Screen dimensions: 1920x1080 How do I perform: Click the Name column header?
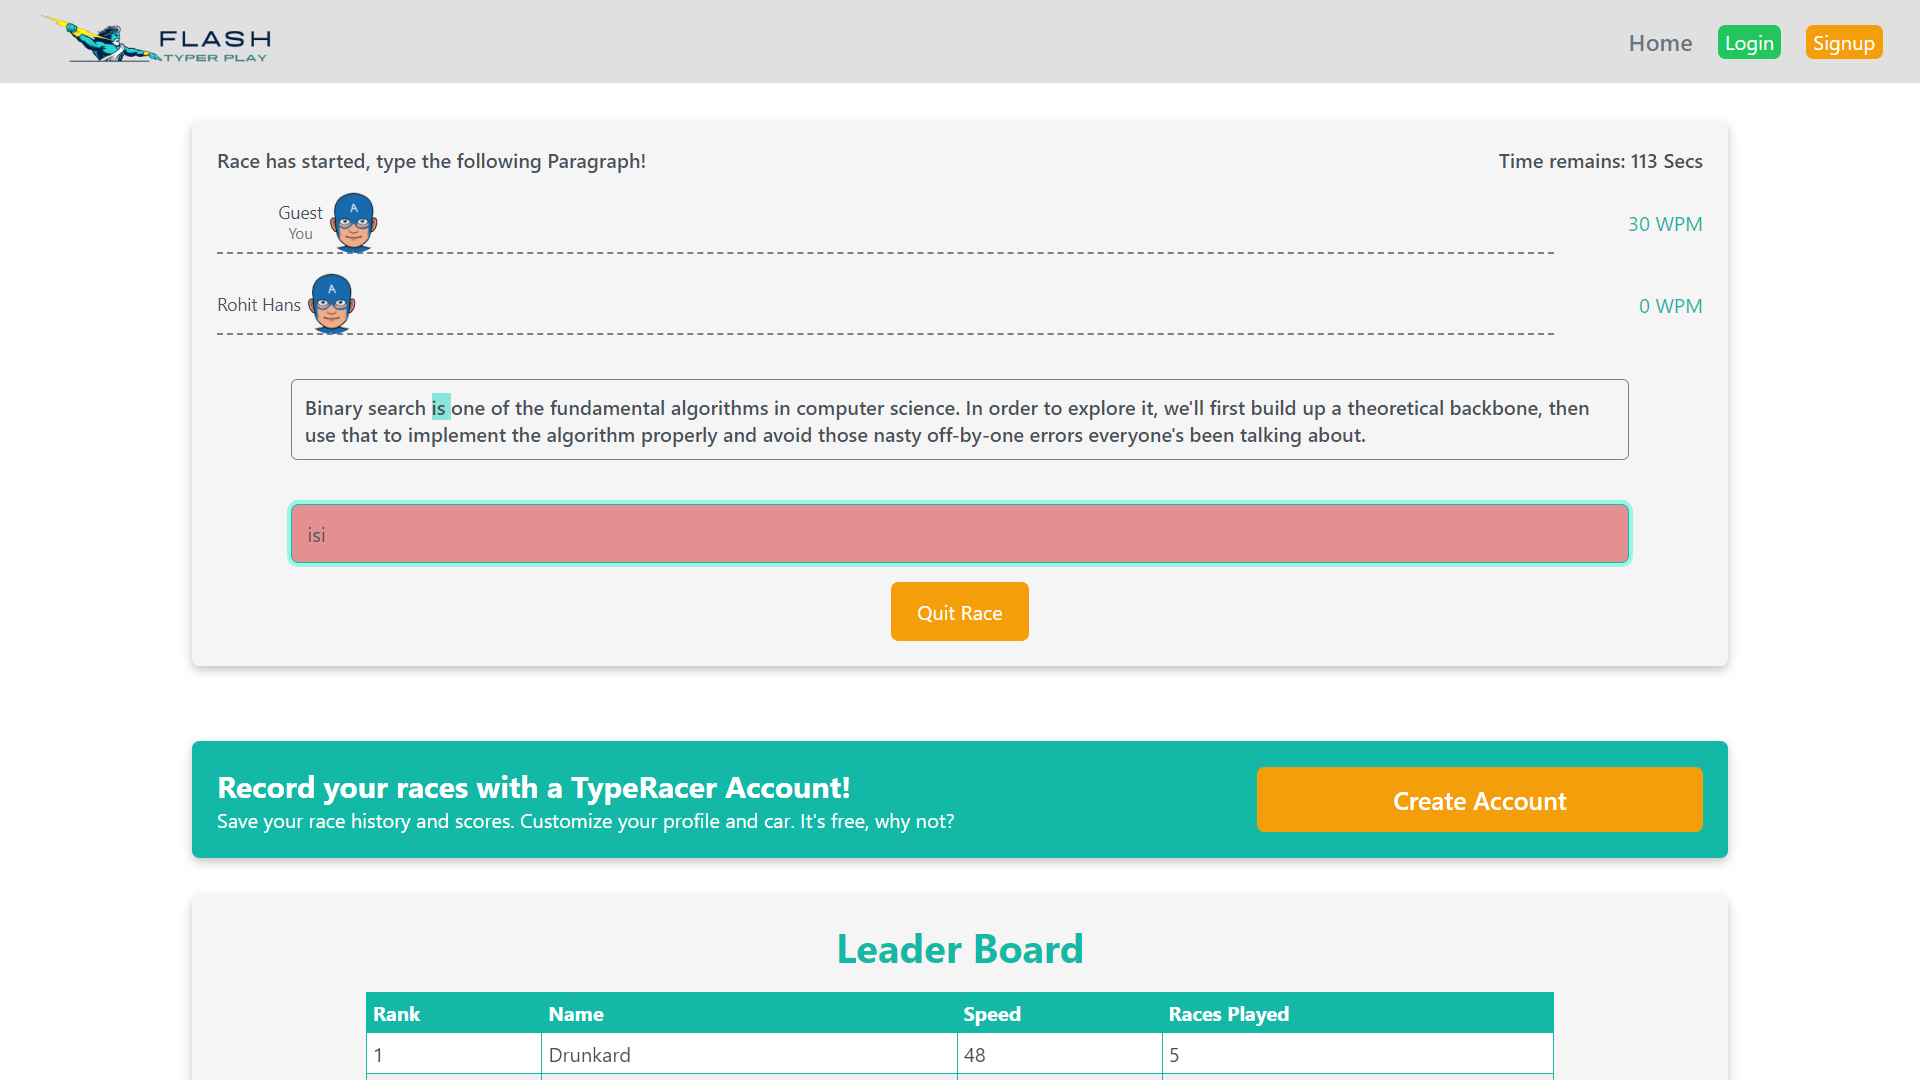[749, 1014]
